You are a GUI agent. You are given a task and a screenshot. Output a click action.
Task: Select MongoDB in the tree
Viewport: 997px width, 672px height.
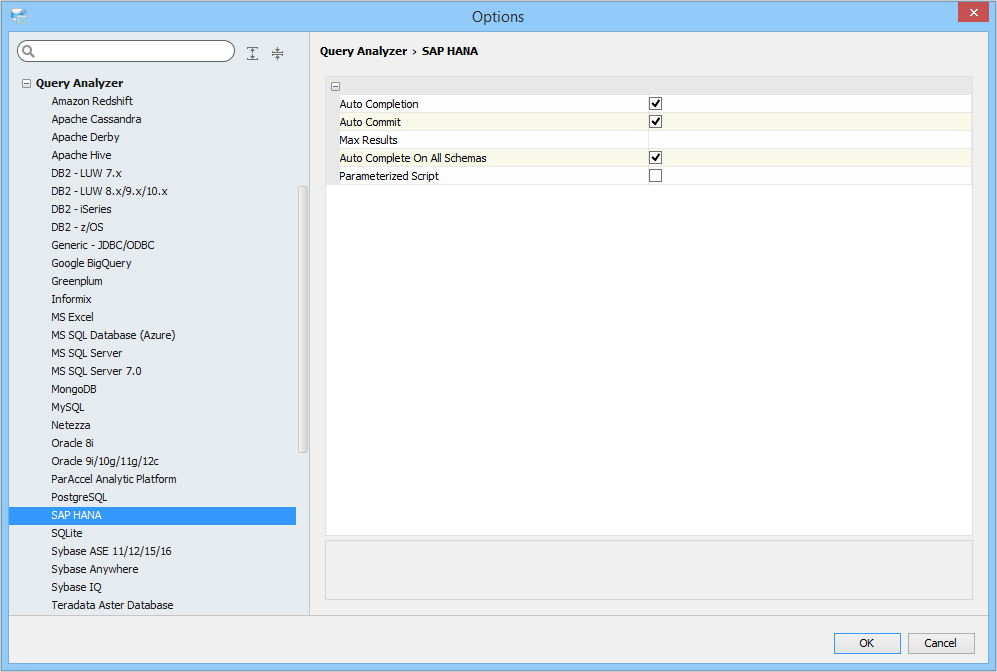[74, 389]
